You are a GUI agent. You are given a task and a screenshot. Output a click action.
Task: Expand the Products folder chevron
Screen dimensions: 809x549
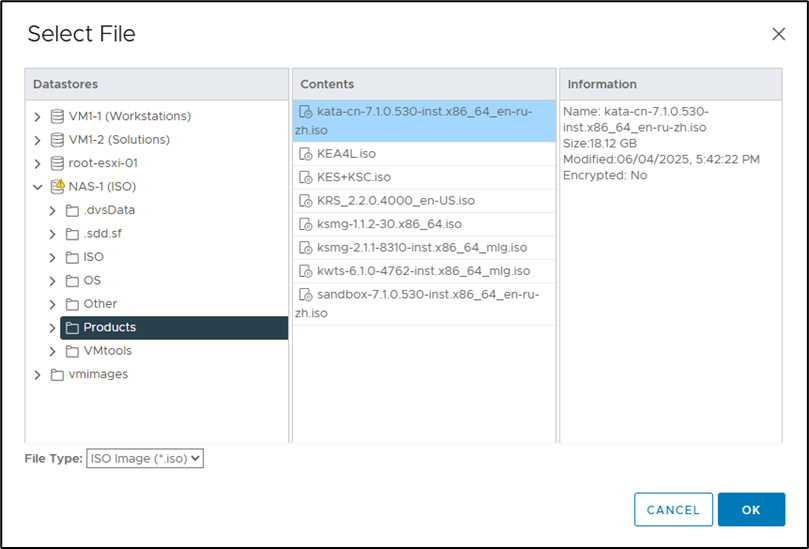[52, 328]
